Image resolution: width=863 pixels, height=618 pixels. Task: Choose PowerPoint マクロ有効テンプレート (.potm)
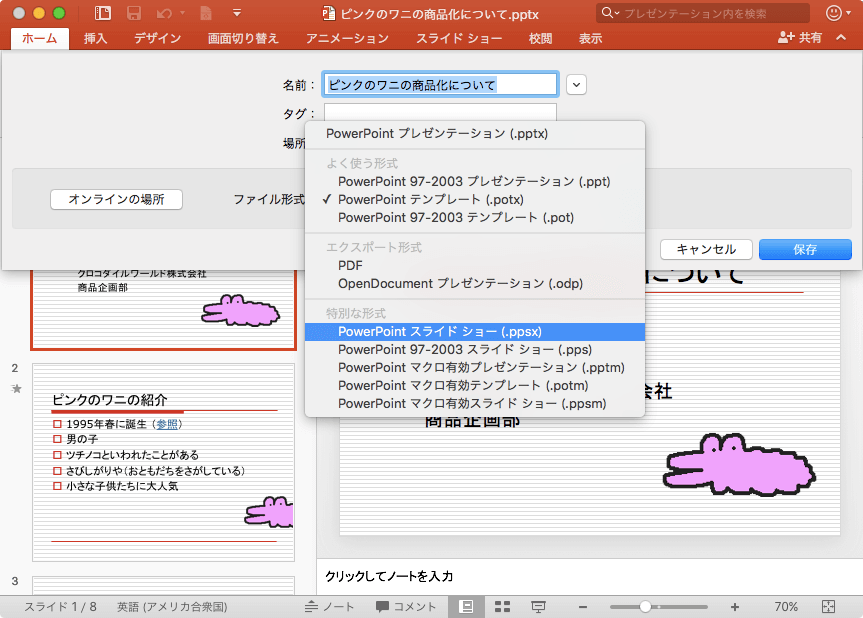474,386
